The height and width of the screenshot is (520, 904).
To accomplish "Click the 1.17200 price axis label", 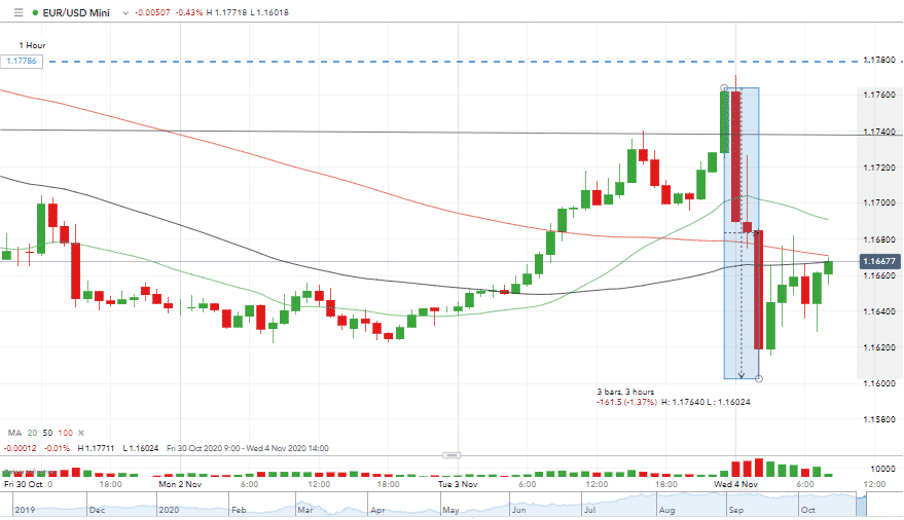I will [x=879, y=167].
